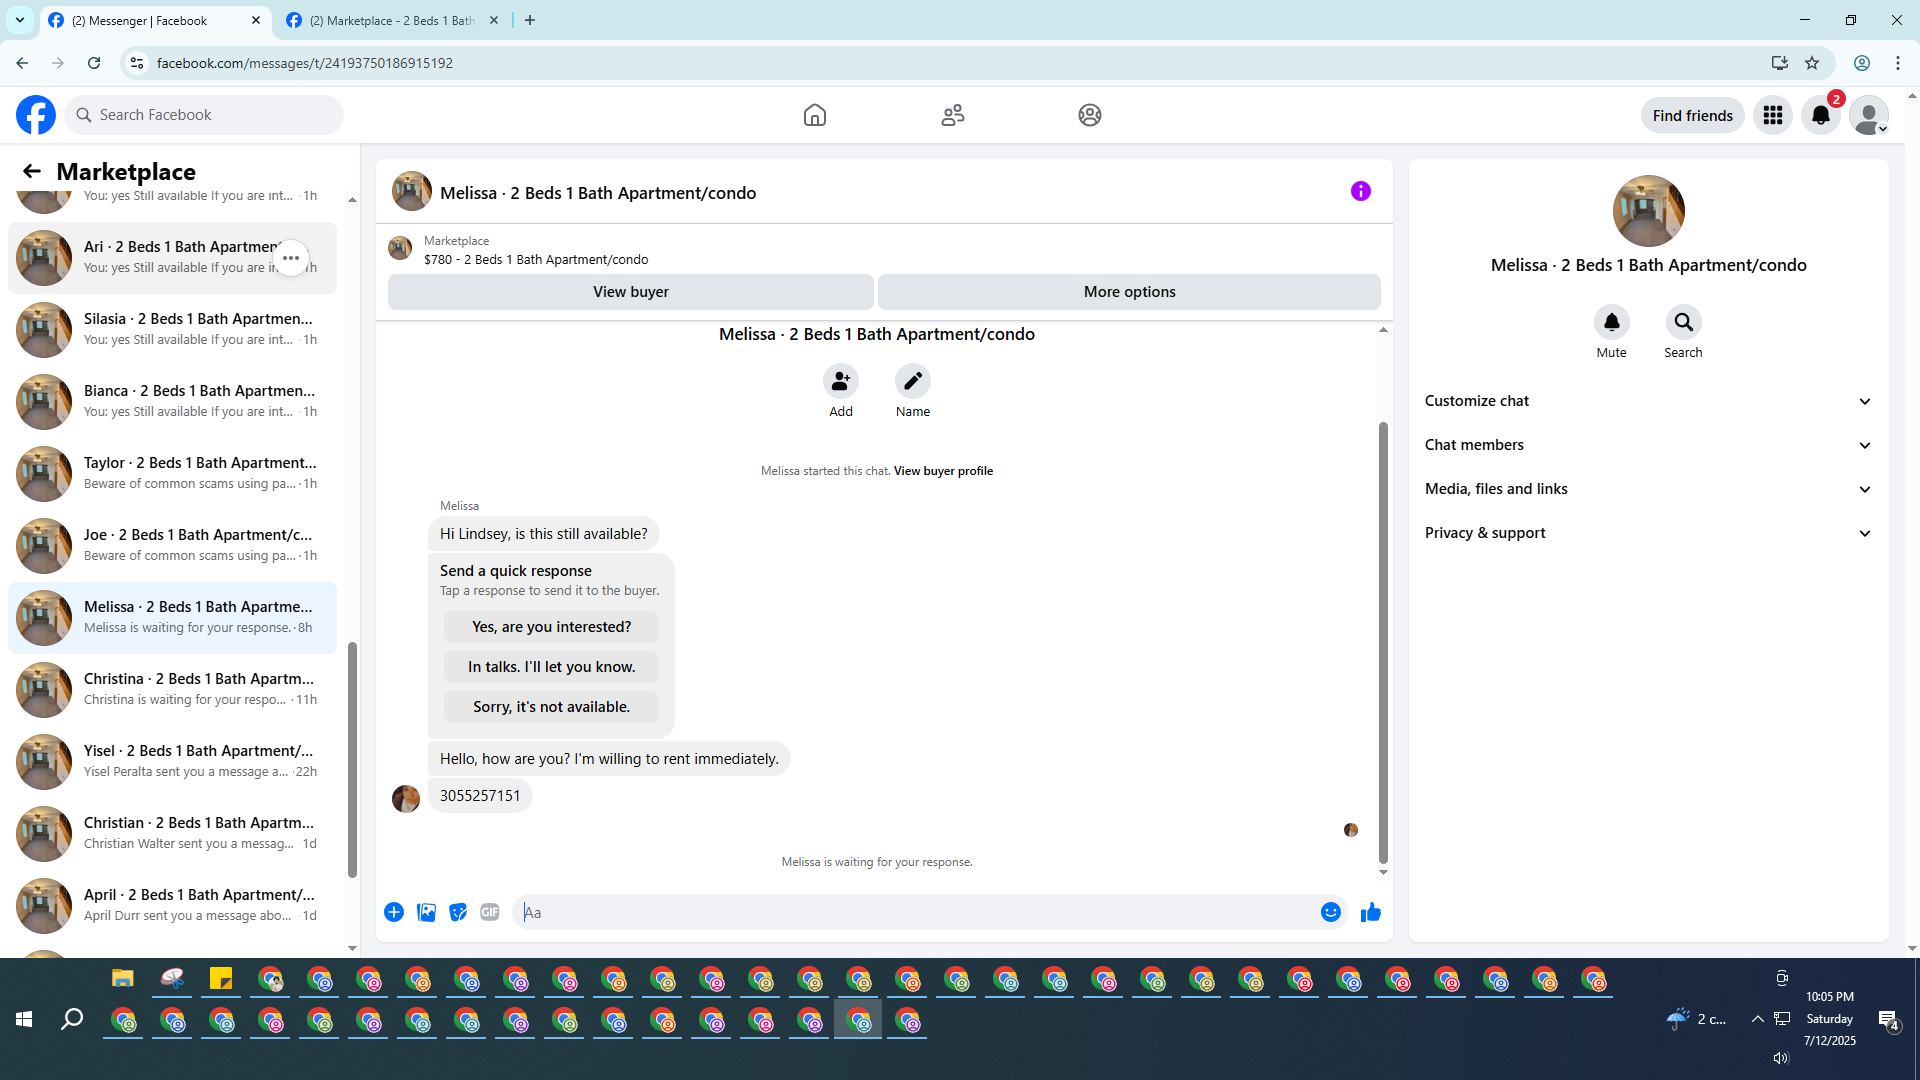
Task: Open the Facebook apps grid menu
Action: click(x=1772, y=115)
